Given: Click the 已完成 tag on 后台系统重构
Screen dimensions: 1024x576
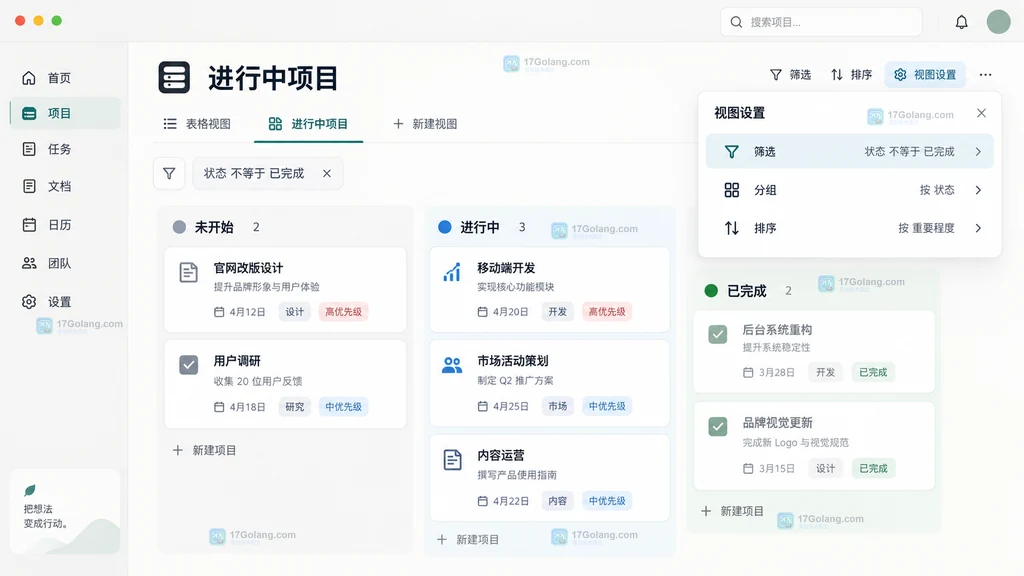Looking at the screenshot, I should tap(873, 372).
